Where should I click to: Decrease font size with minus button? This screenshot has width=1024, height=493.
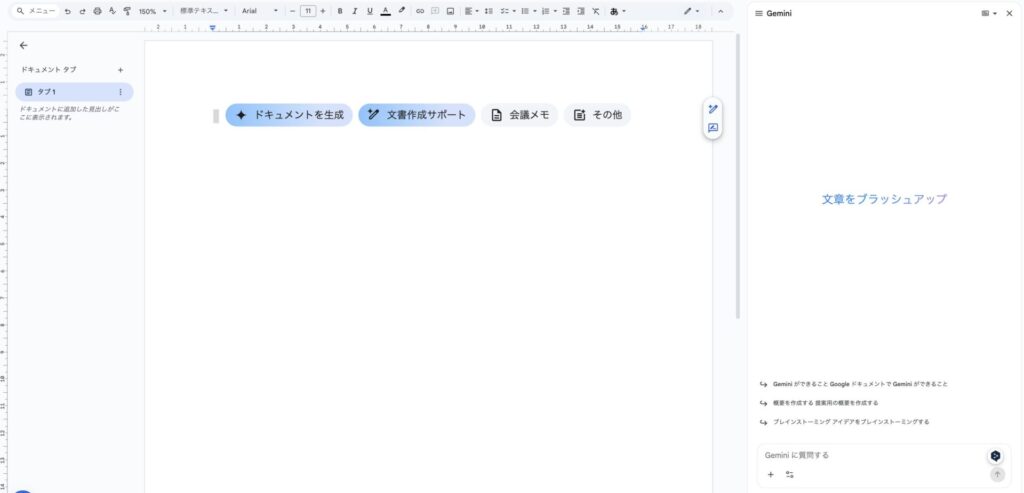293,11
